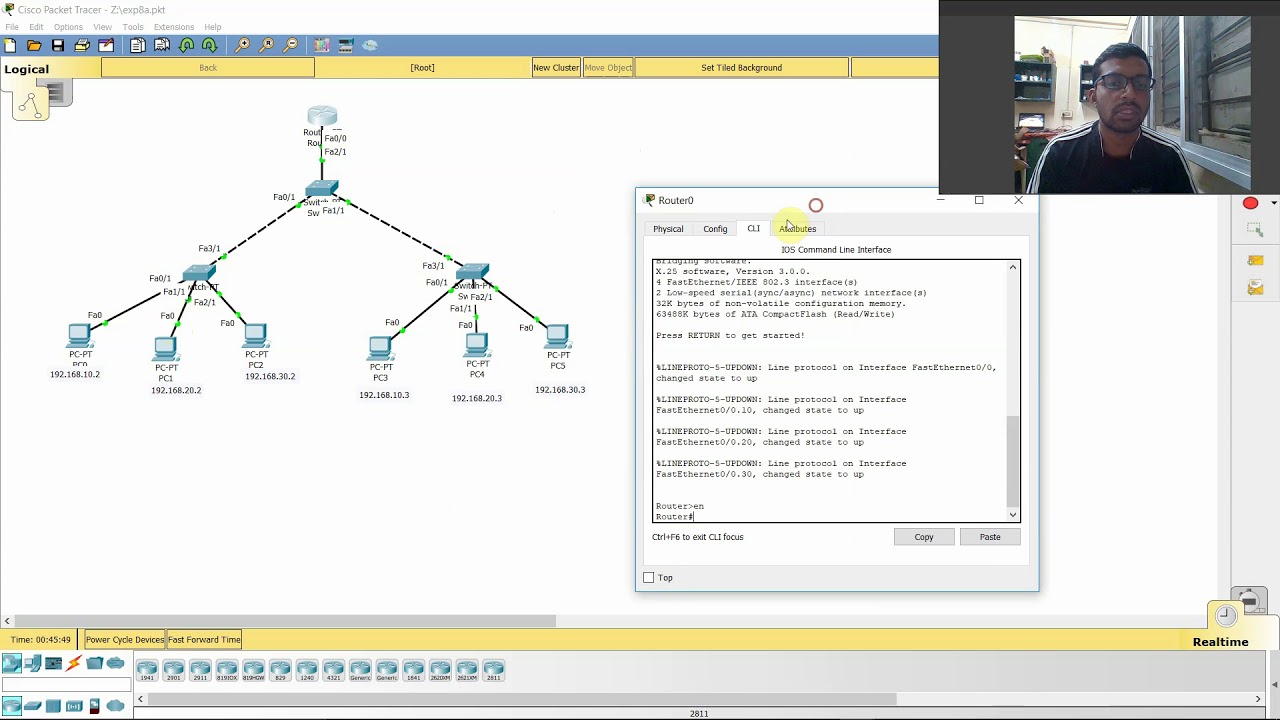The image size is (1280, 720).
Task: Pick the 2911 router model
Action: (x=200, y=671)
